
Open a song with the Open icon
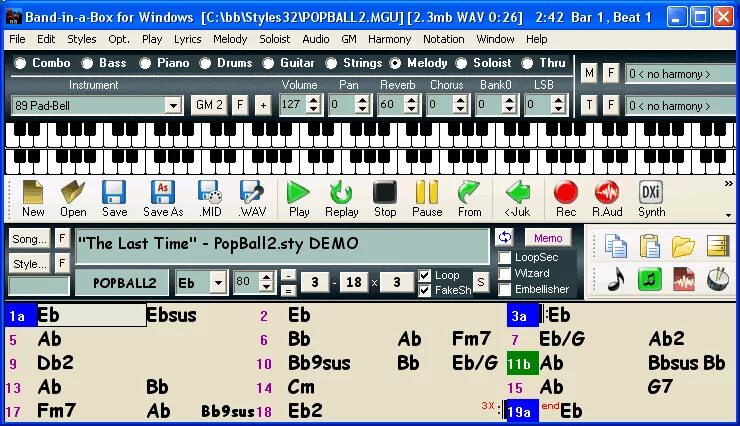73,193
